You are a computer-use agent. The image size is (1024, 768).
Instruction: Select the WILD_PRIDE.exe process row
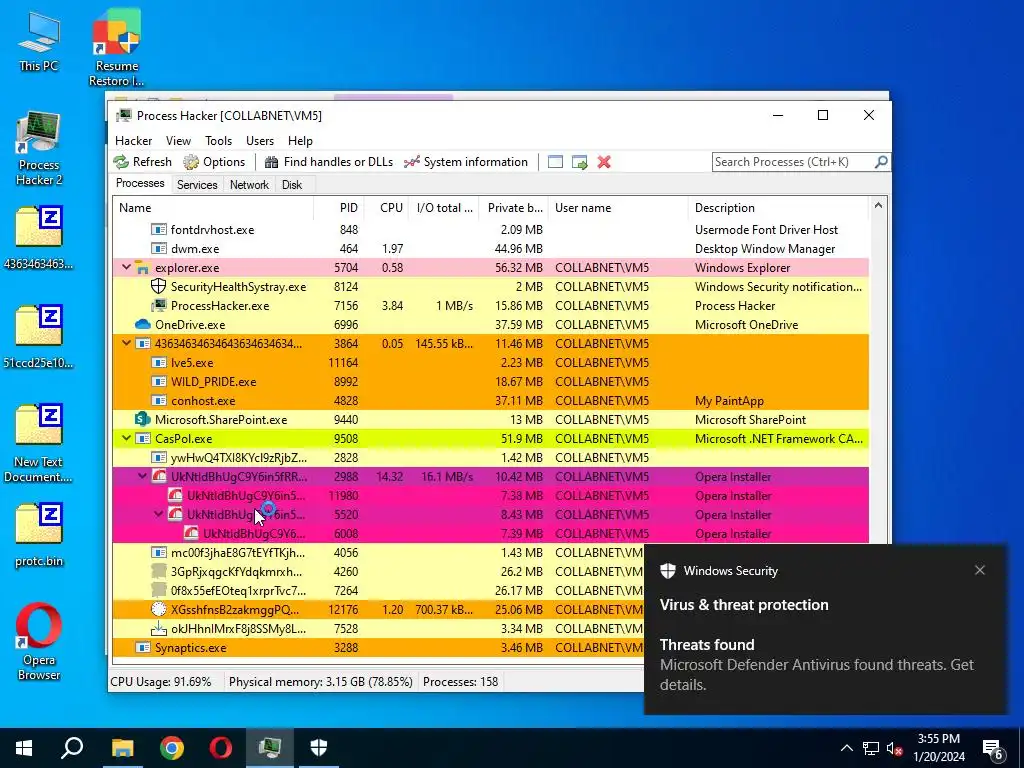(491, 381)
